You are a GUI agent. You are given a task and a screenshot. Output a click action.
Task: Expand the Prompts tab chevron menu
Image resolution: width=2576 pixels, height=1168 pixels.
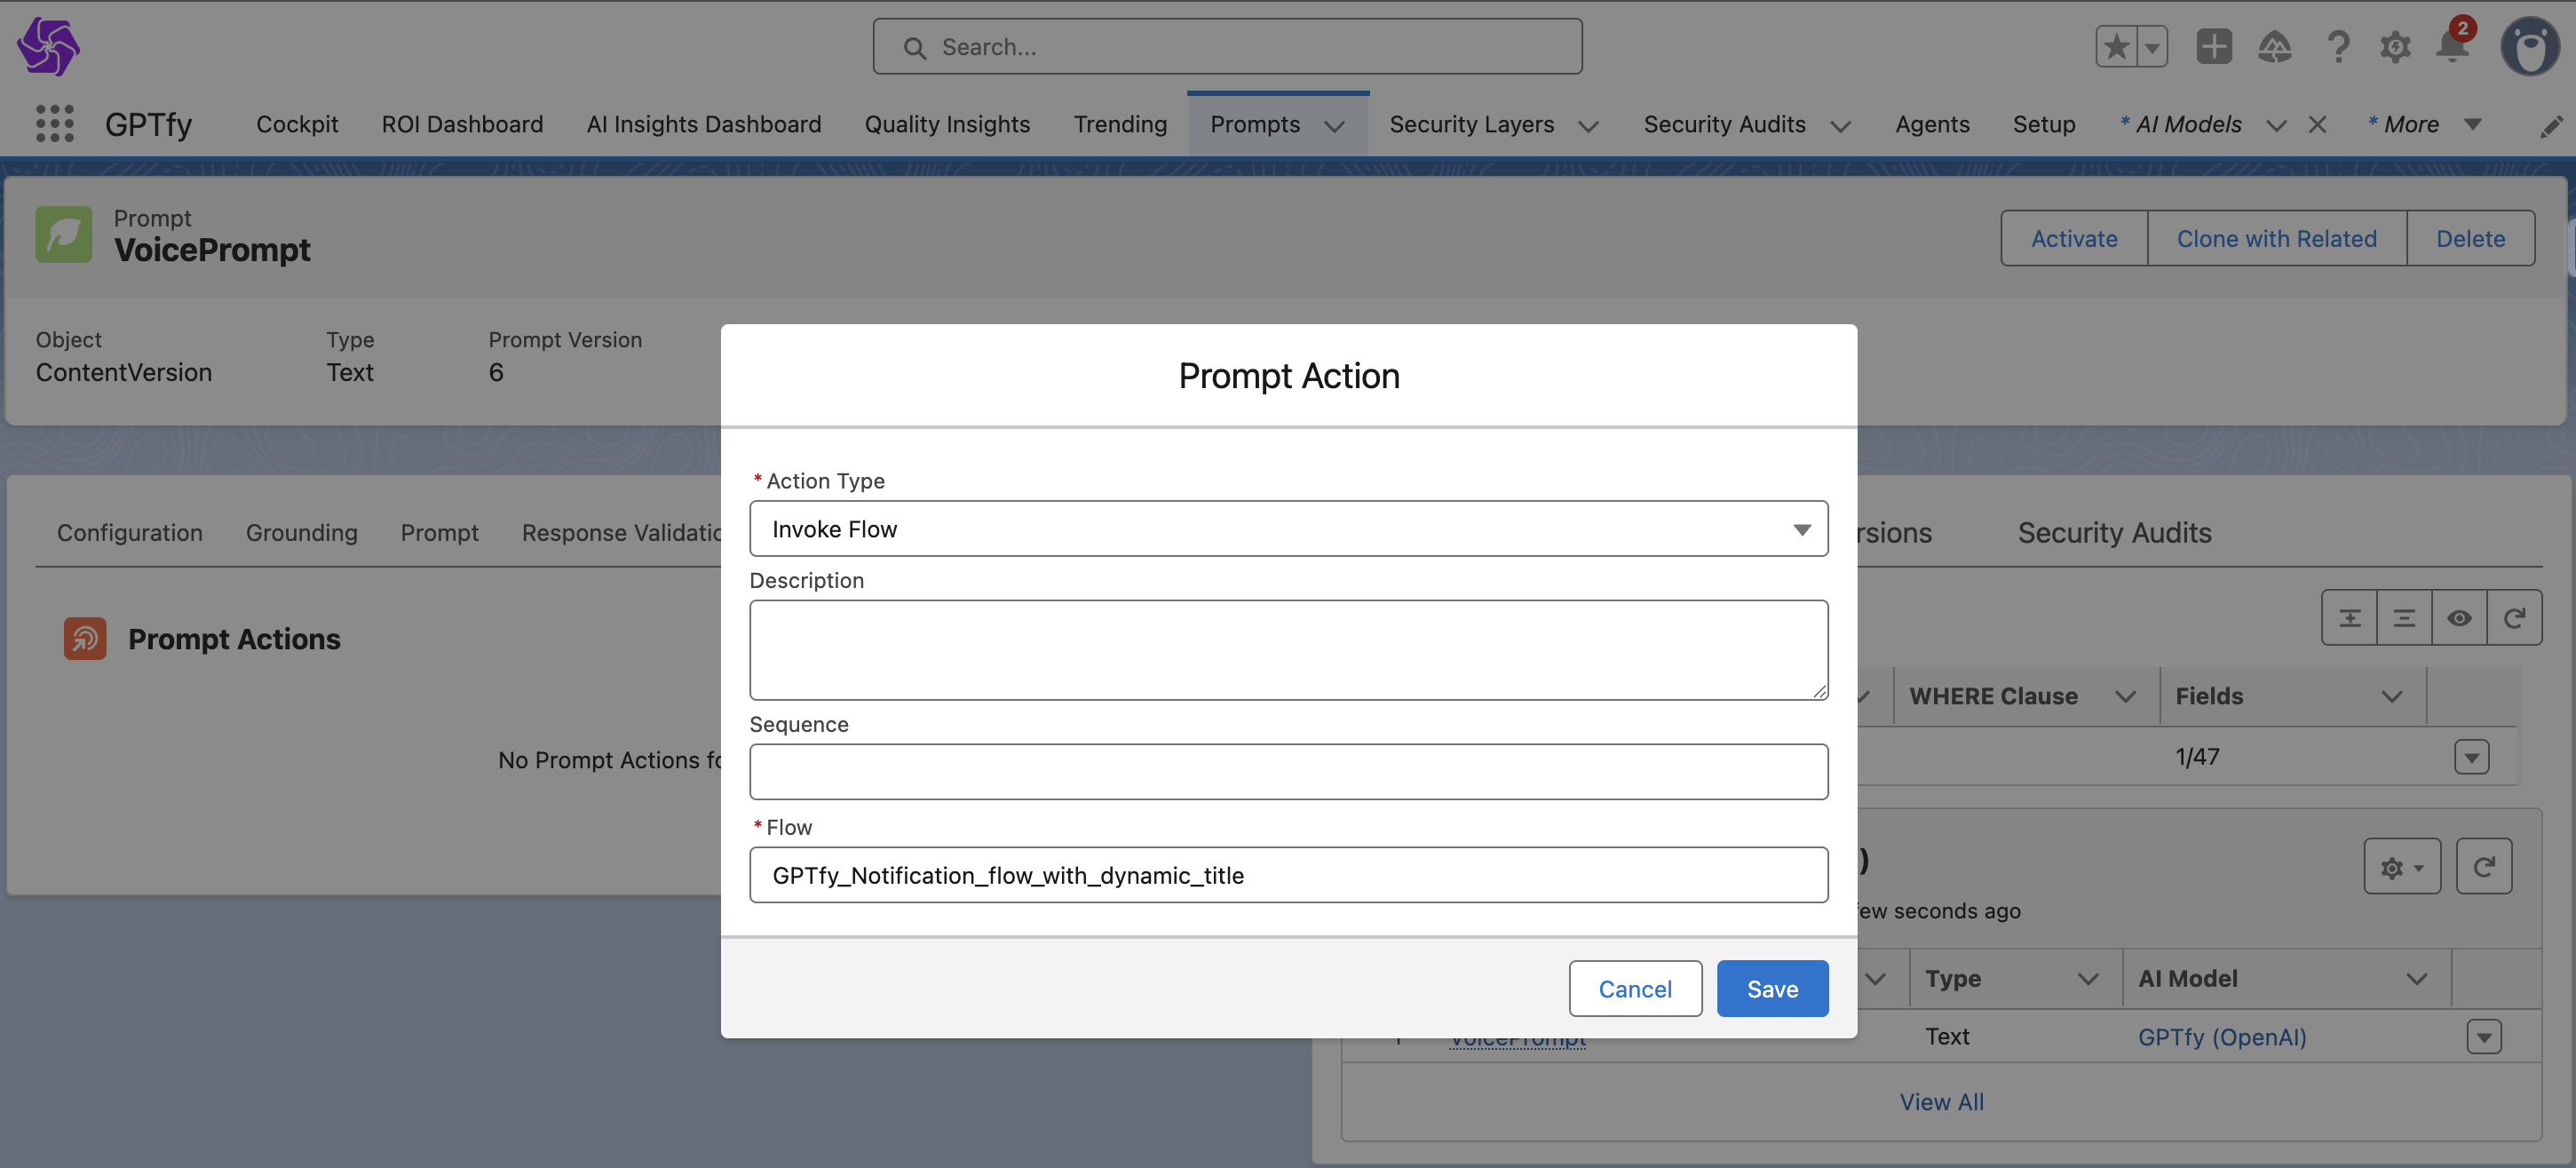coord(1334,126)
